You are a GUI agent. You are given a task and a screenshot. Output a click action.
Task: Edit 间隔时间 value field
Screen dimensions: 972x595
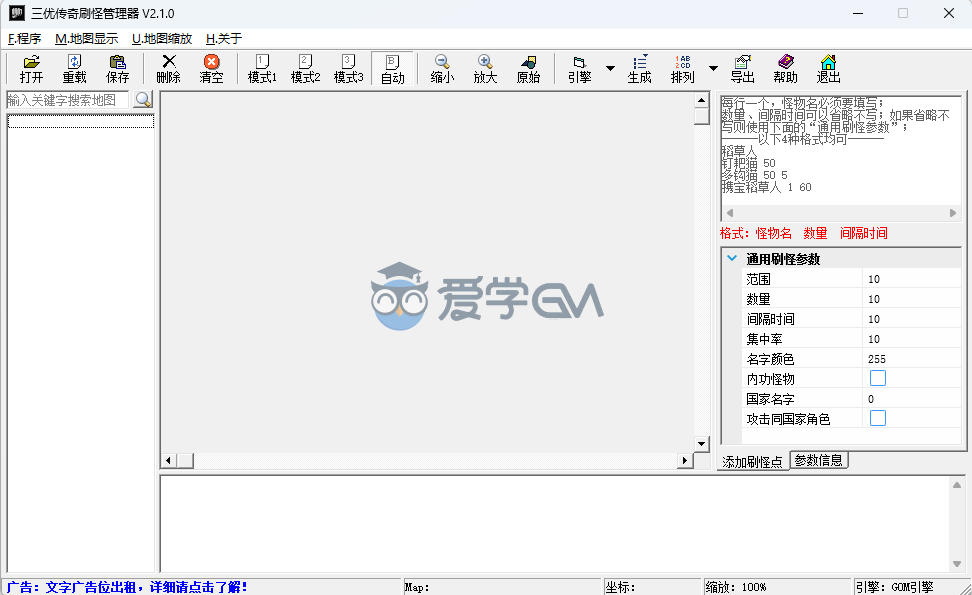[x=911, y=319]
